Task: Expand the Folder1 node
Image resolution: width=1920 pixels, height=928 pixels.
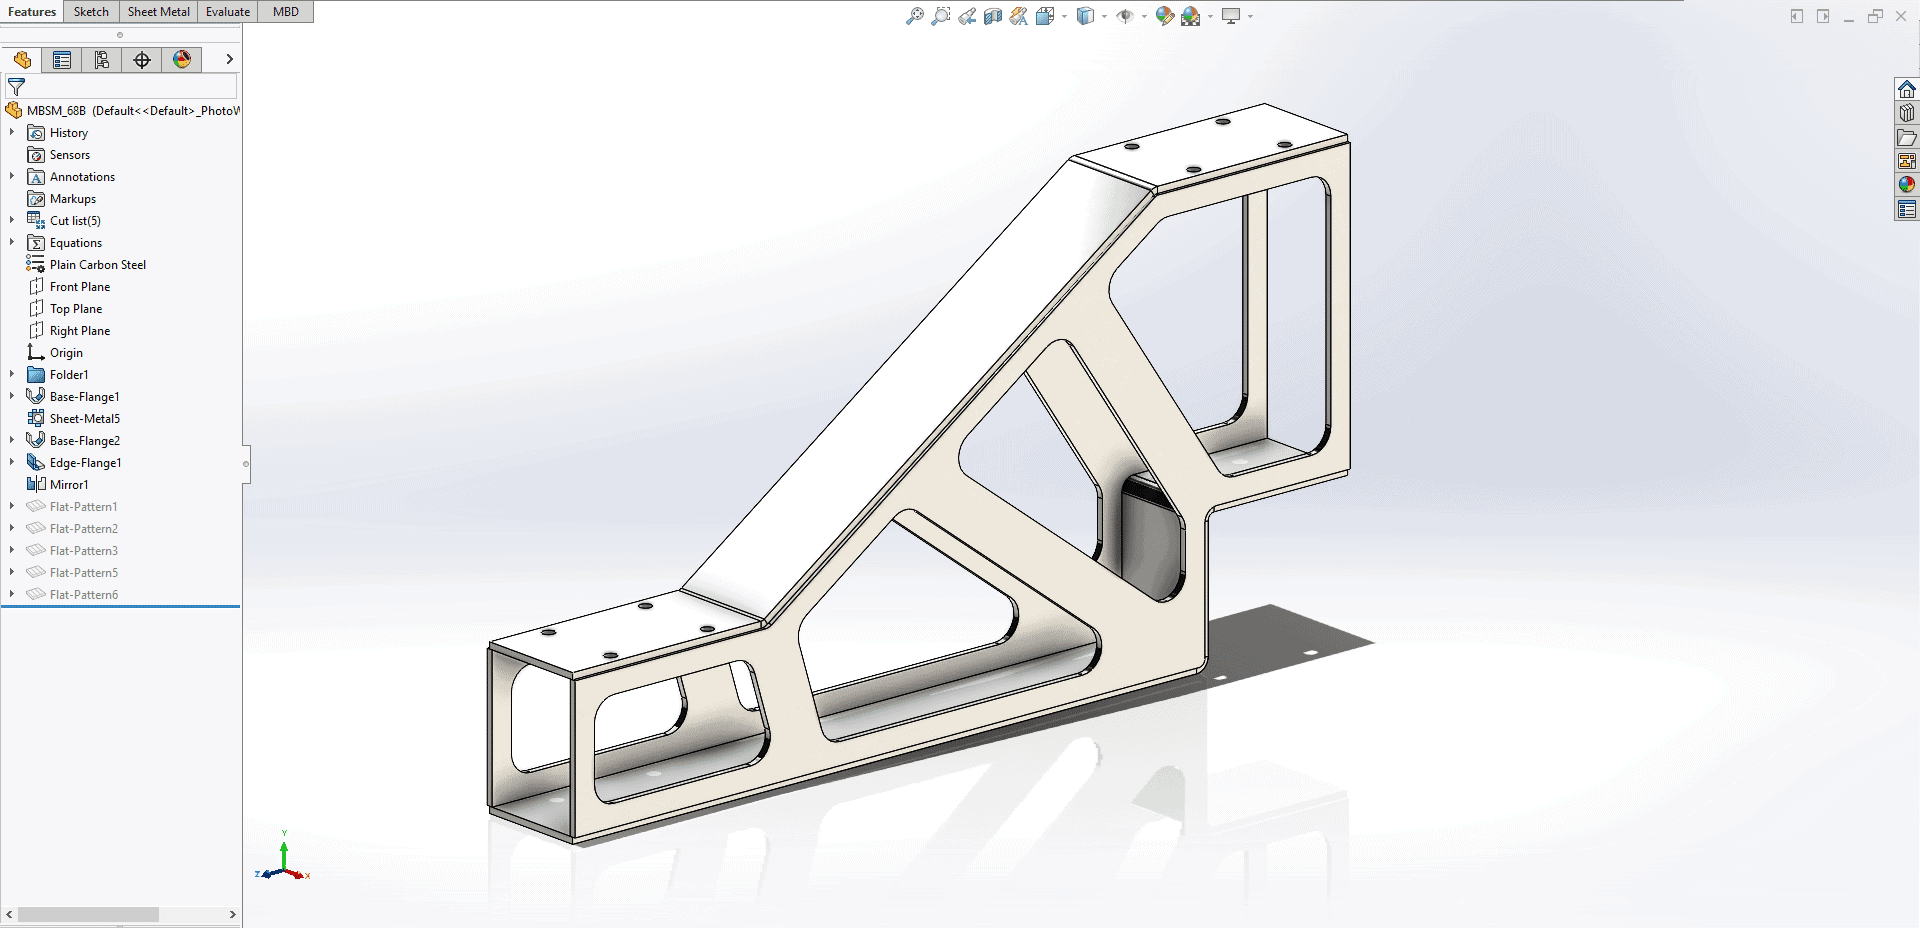Action: (12, 374)
